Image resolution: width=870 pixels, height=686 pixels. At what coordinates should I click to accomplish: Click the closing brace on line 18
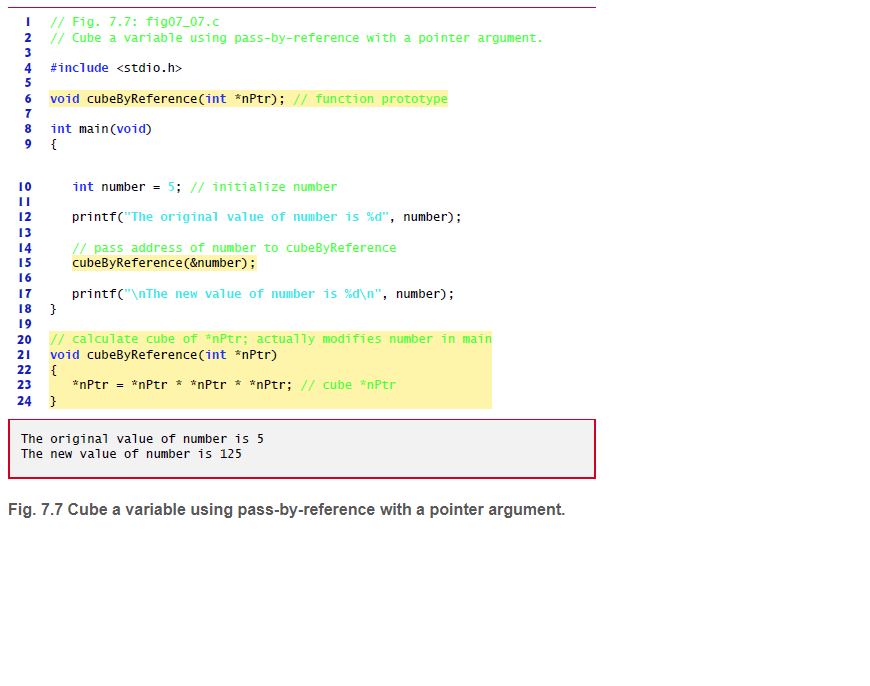(53, 309)
